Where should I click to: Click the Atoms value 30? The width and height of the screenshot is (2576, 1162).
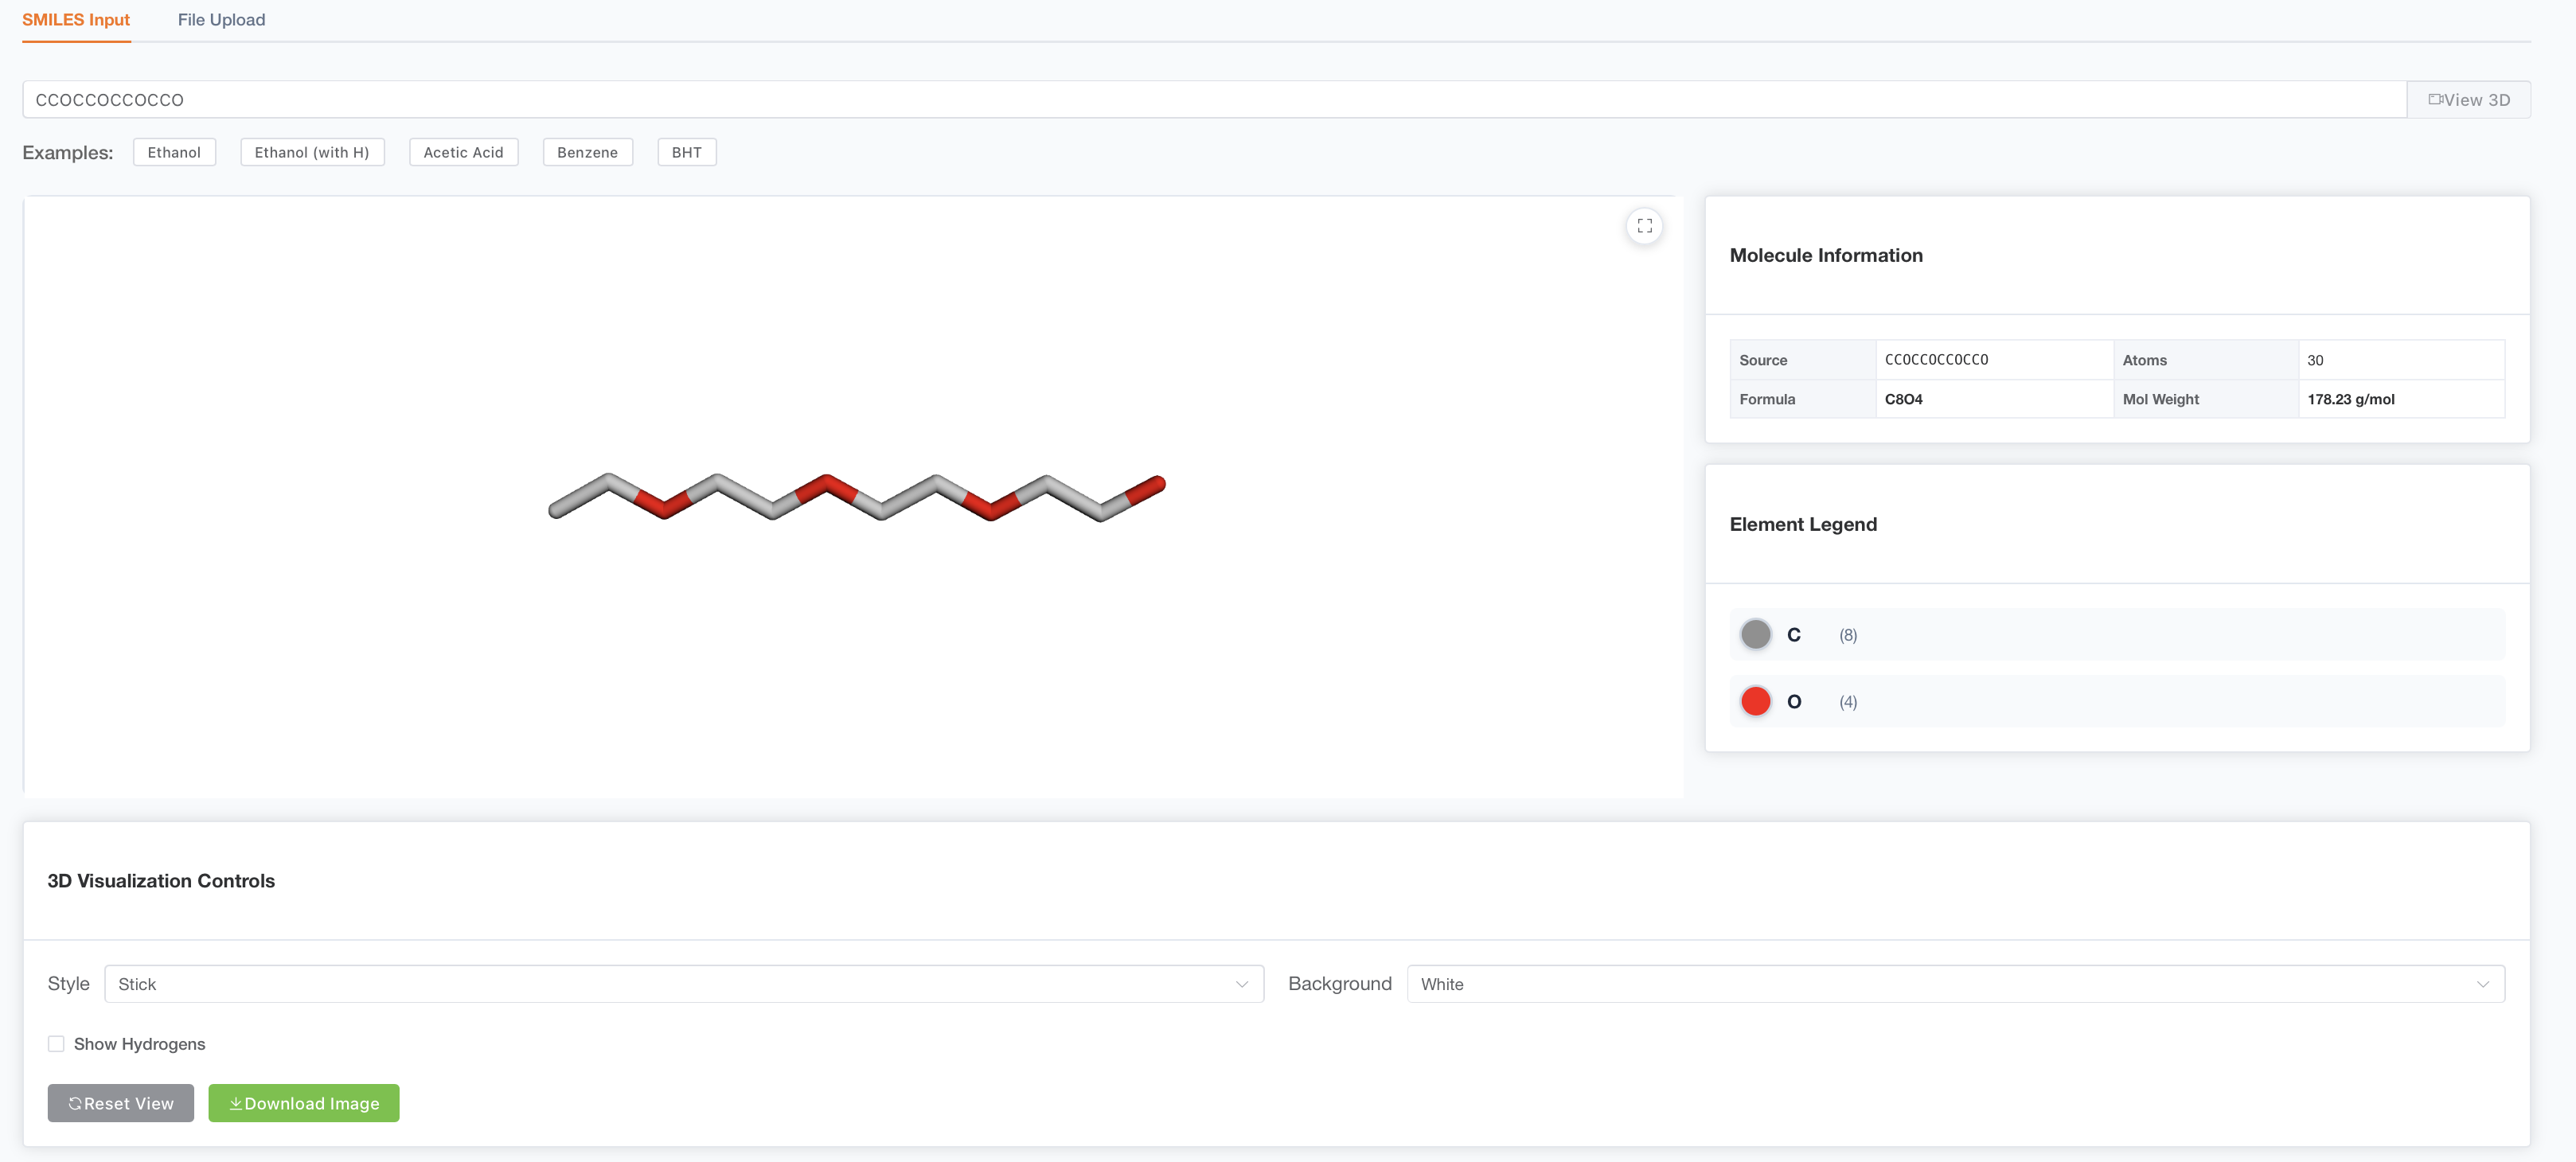click(2315, 360)
